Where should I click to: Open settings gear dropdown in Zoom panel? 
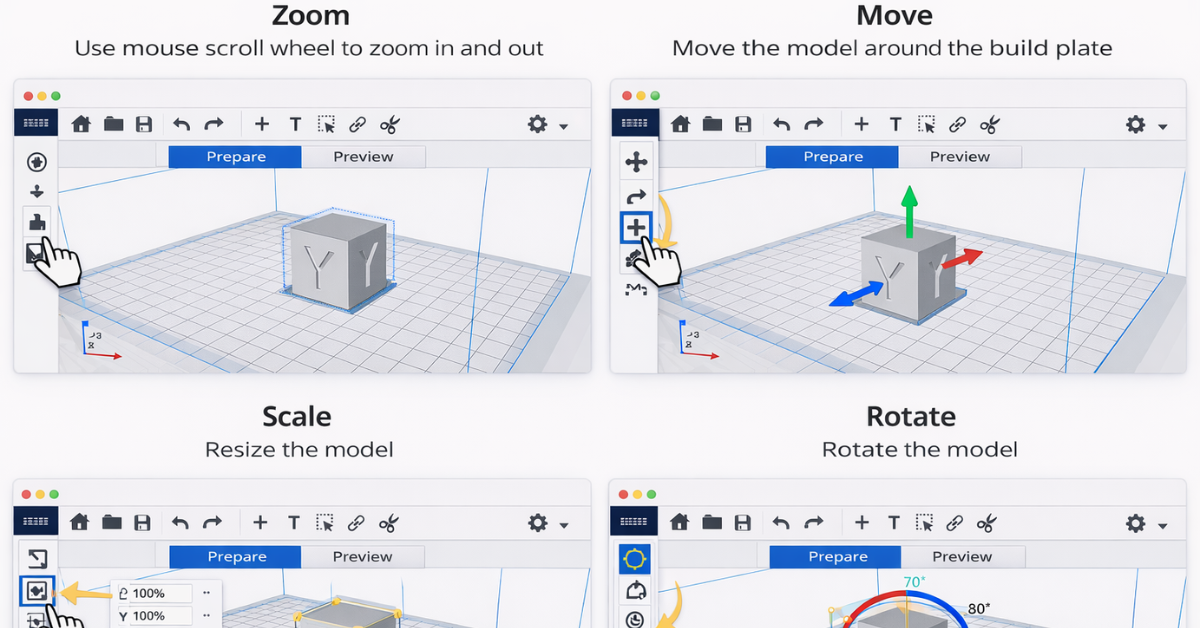(x=546, y=124)
